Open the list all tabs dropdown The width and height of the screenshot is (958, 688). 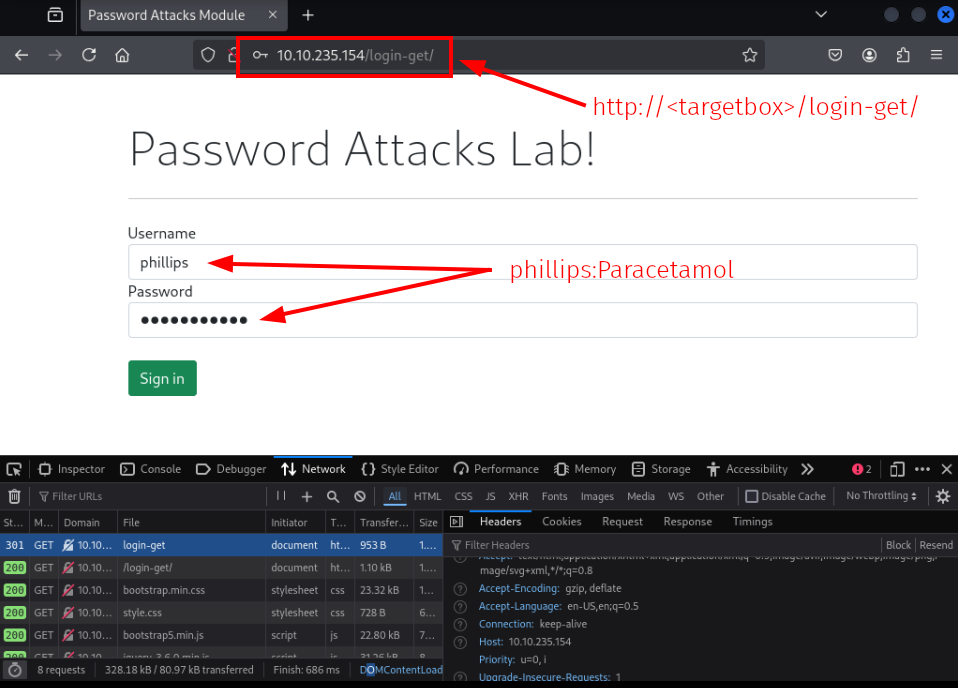click(820, 15)
